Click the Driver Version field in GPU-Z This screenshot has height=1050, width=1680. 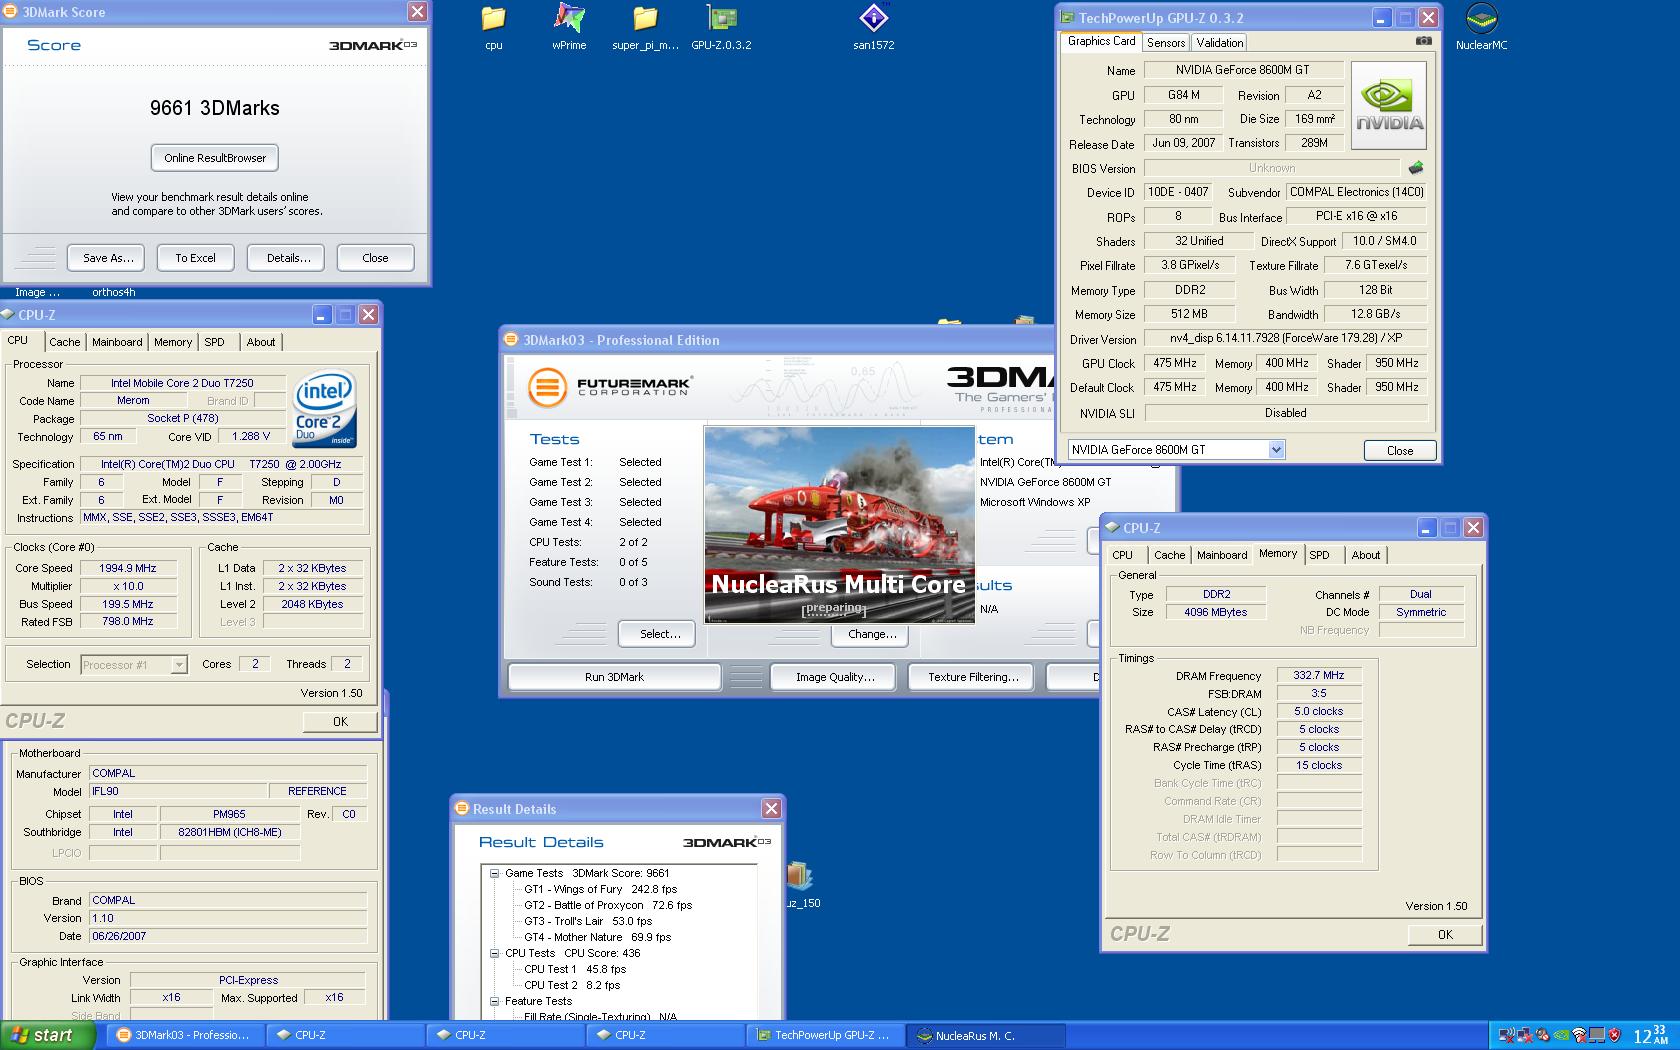point(1285,338)
